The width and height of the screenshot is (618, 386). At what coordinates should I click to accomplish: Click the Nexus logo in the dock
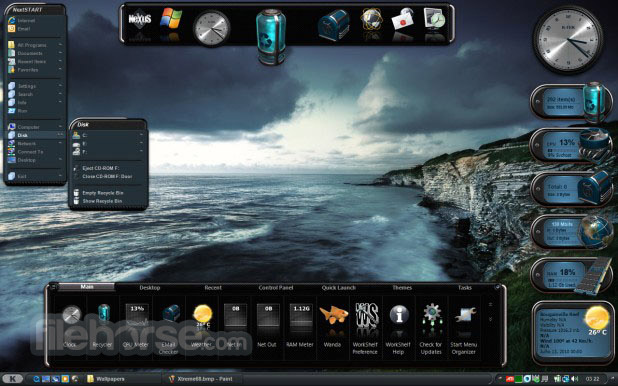point(140,20)
